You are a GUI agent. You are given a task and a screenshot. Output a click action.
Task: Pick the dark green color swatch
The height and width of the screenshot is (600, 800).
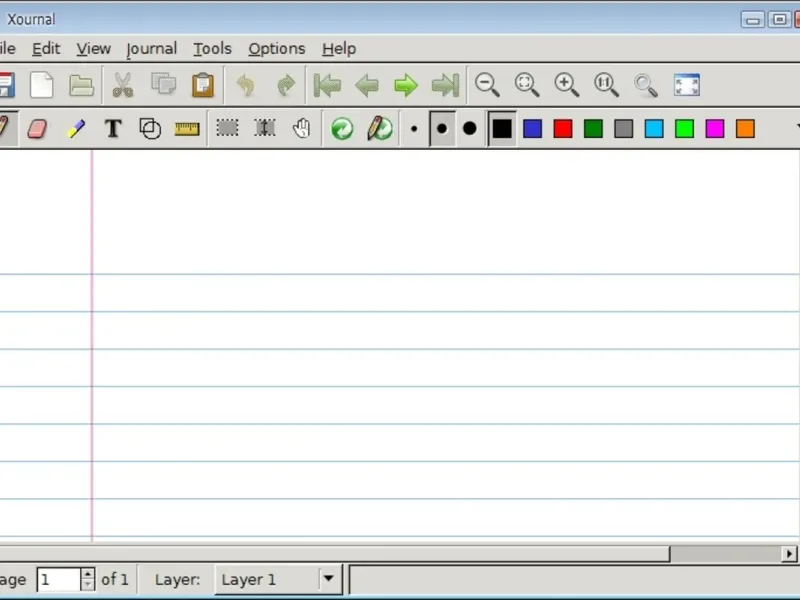point(593,129)
